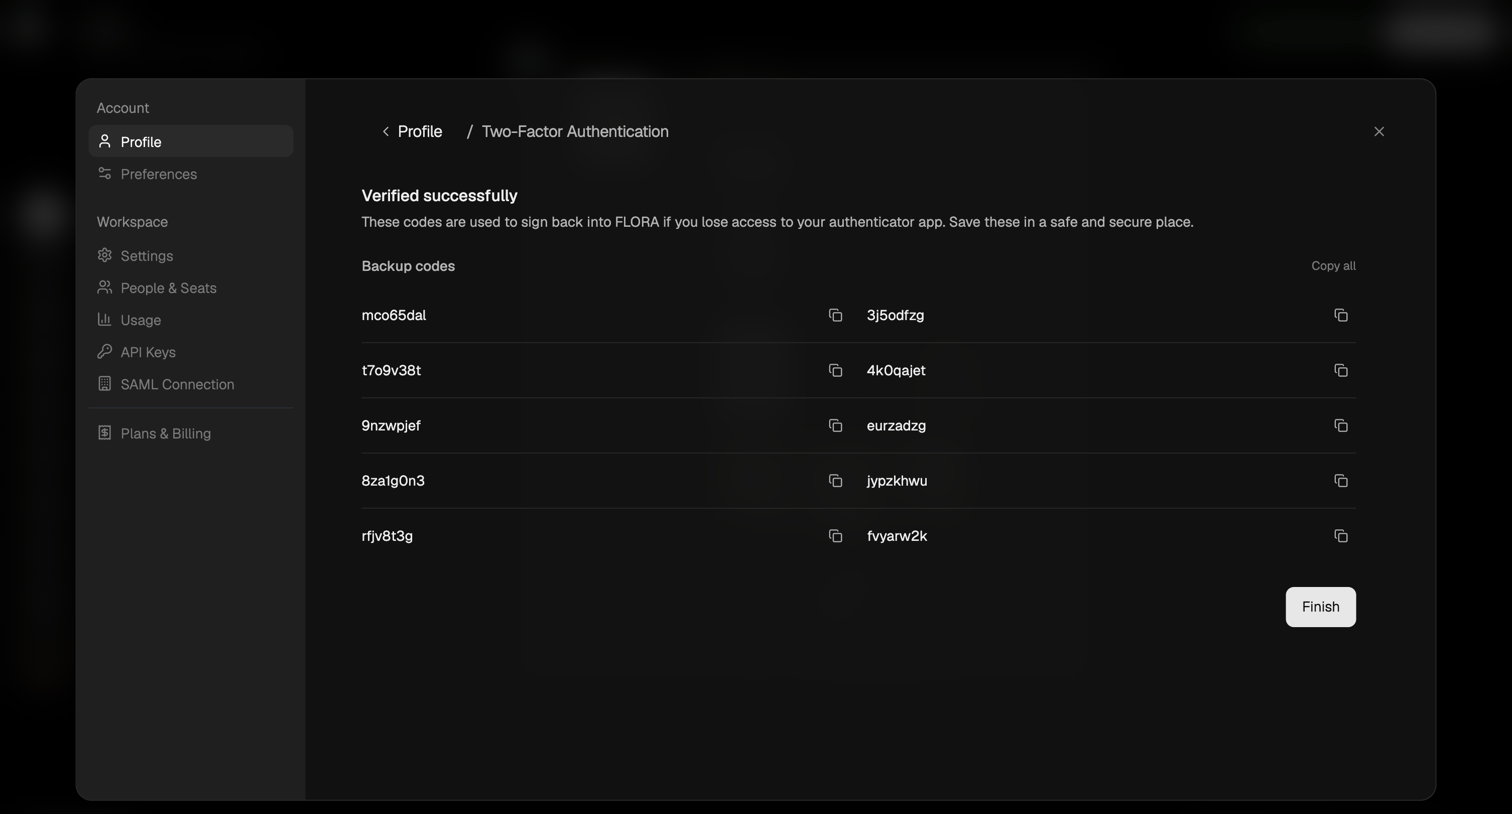
Task: Finish two-factor setup
Action: click(x=1320, y=607)
